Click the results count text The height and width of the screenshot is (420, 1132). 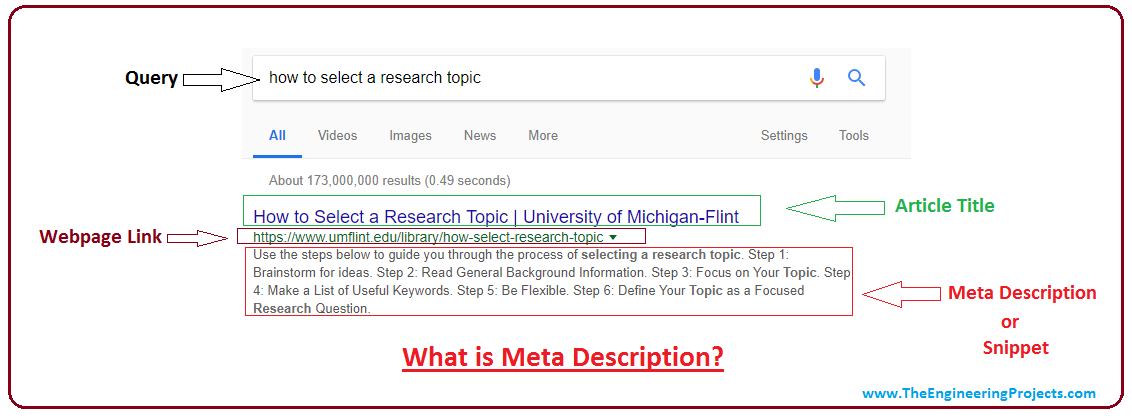(x=389, y=180)
